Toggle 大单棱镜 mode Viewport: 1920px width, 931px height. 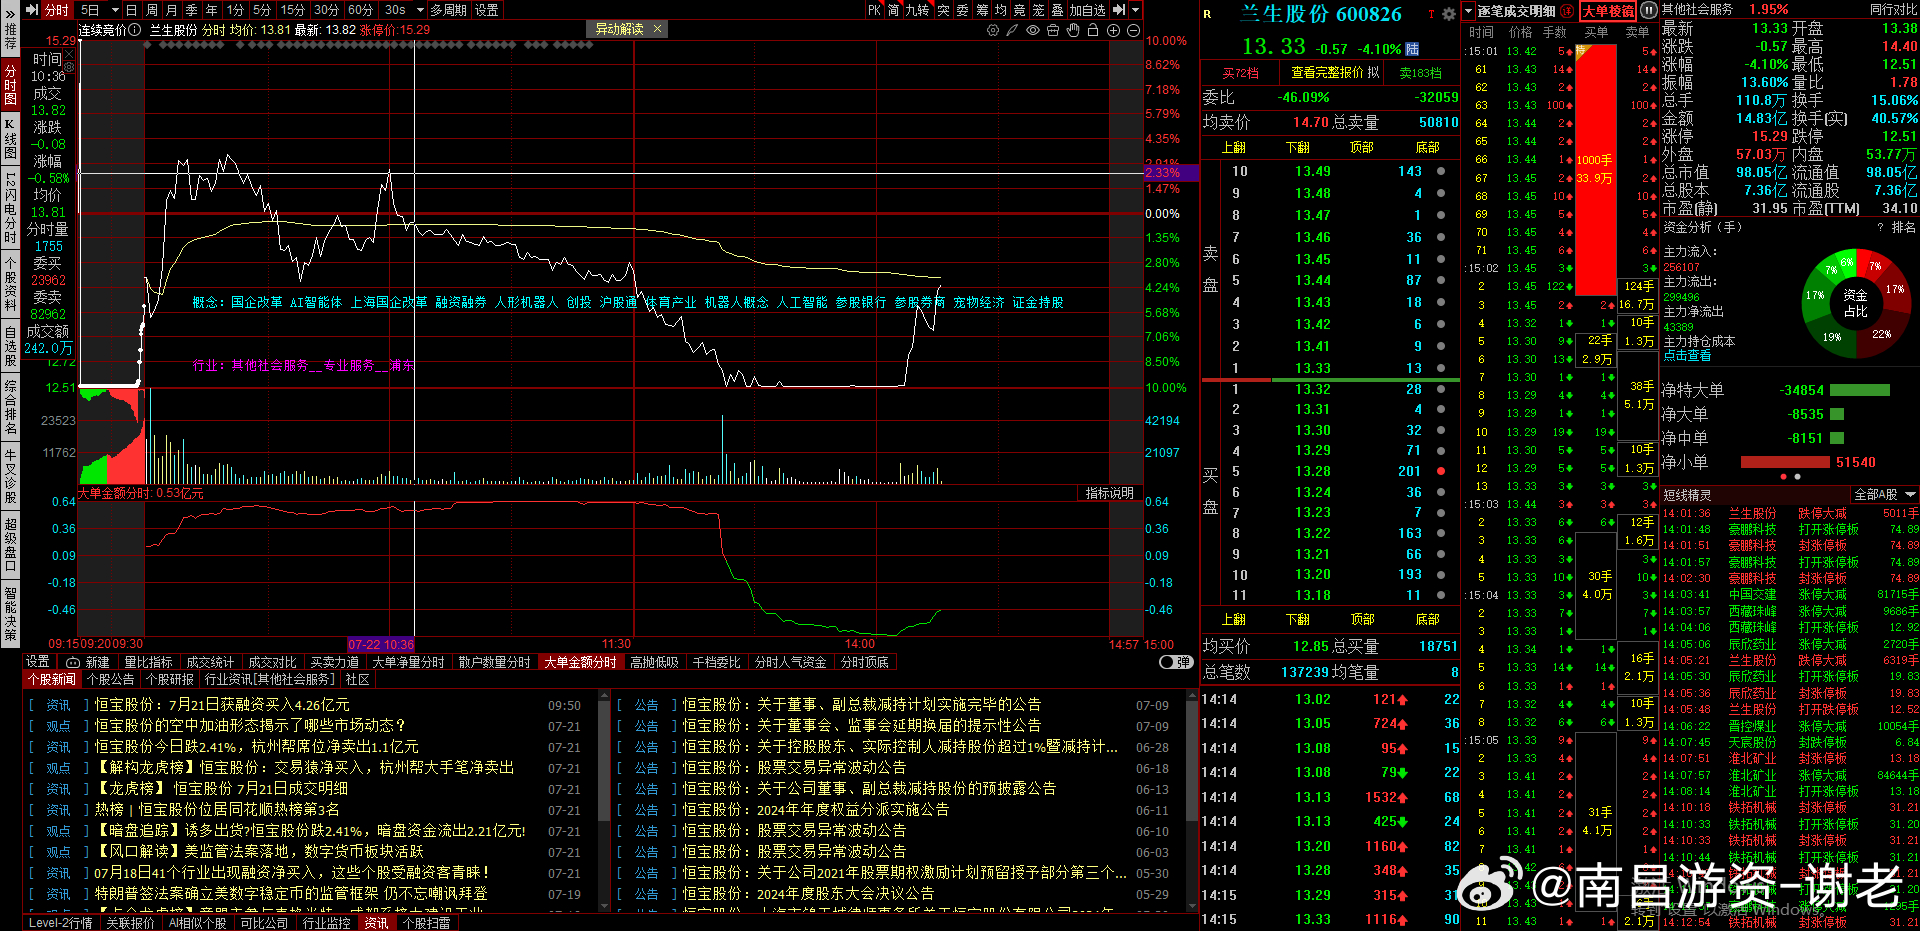point(1608,11)
